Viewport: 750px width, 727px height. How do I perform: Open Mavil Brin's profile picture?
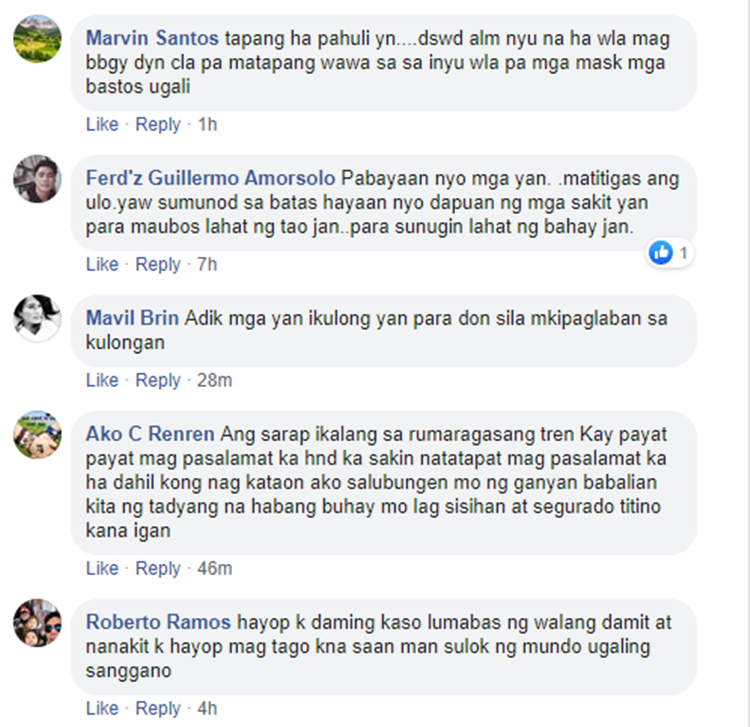37,319
